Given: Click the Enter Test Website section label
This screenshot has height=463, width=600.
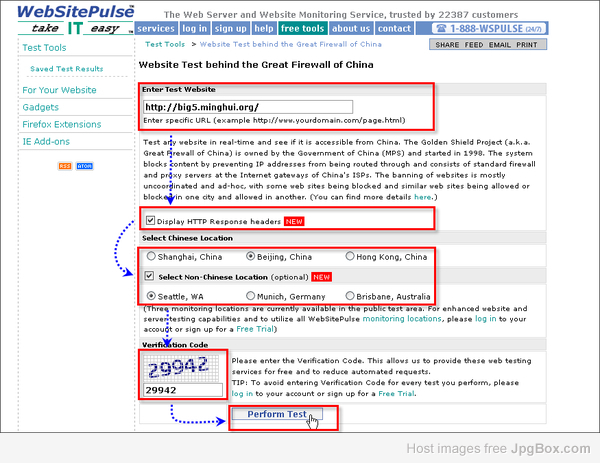Looking at the screenshot, I should click(x=179, y=90).
